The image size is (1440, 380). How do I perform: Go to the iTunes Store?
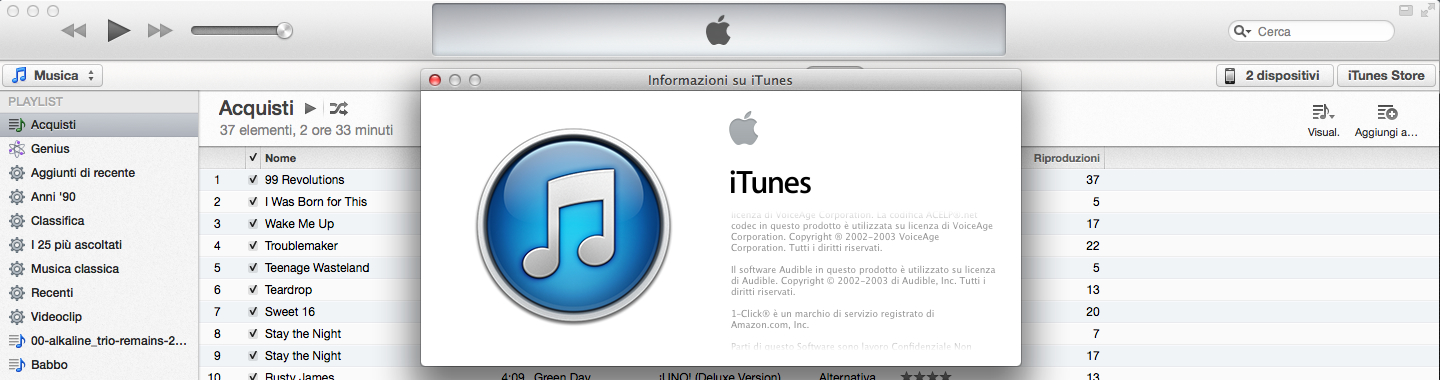[x=1386, y=76]
